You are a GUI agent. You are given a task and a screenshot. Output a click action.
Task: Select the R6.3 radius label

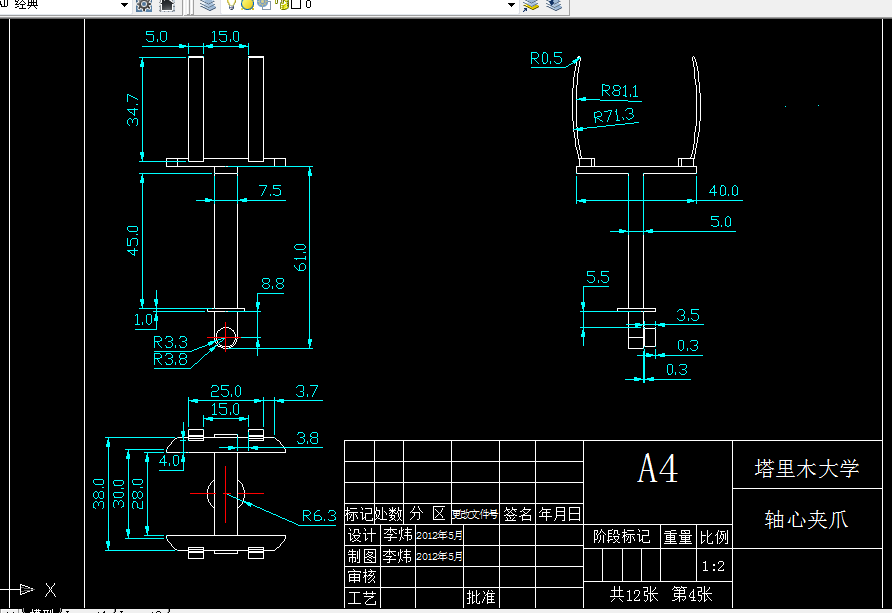coord(319,516)
